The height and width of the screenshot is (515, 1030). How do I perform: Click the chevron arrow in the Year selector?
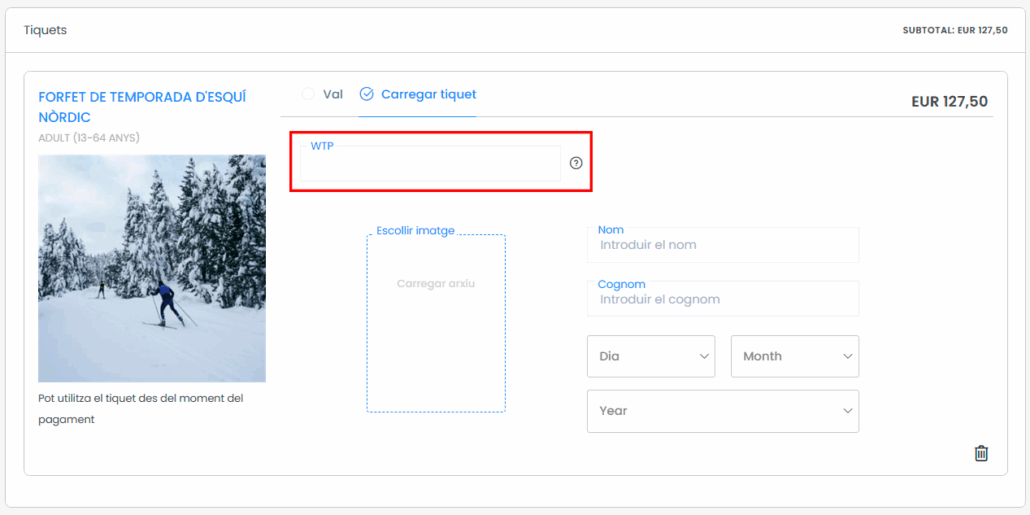848,411
